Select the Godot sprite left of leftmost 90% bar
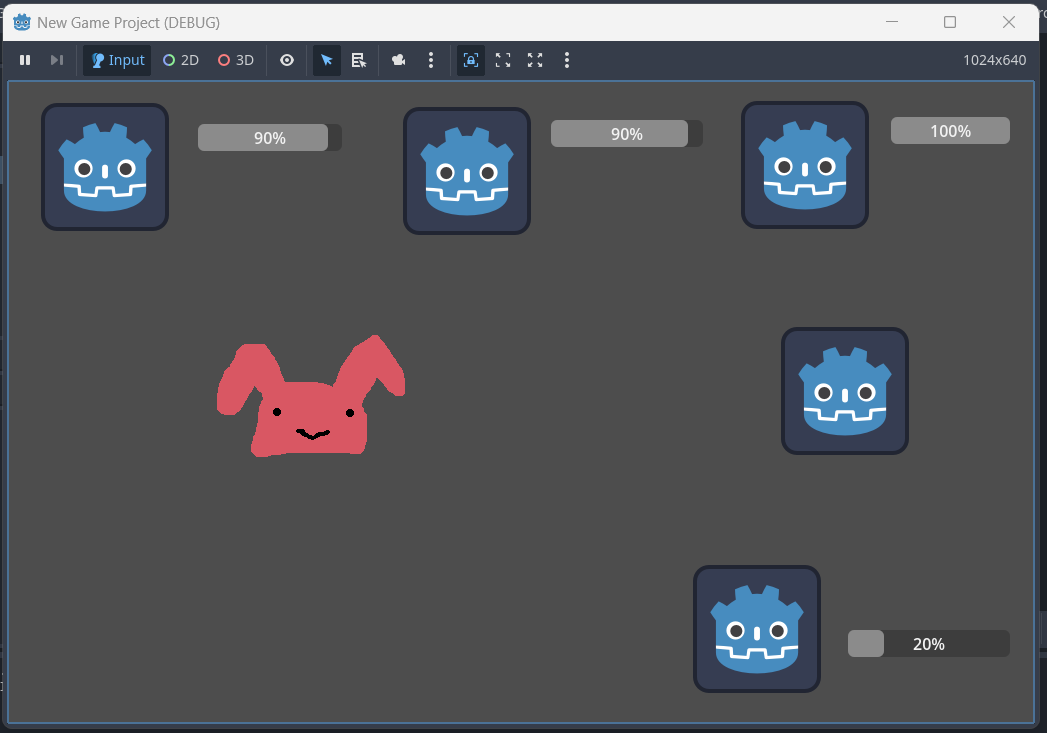 [105, 167]
